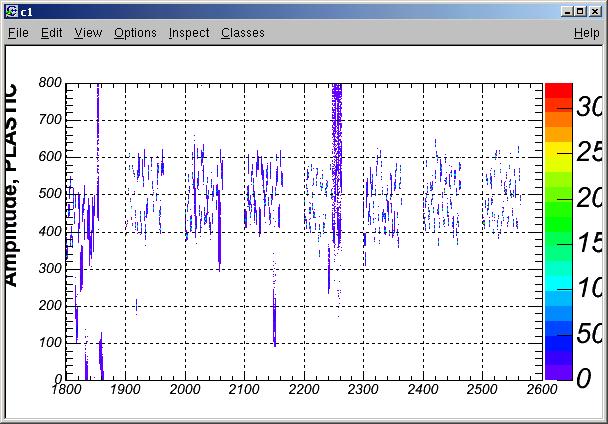Click the 2200 label on the X axis
This screenshot has height=424, width=608.
point(304,389)
